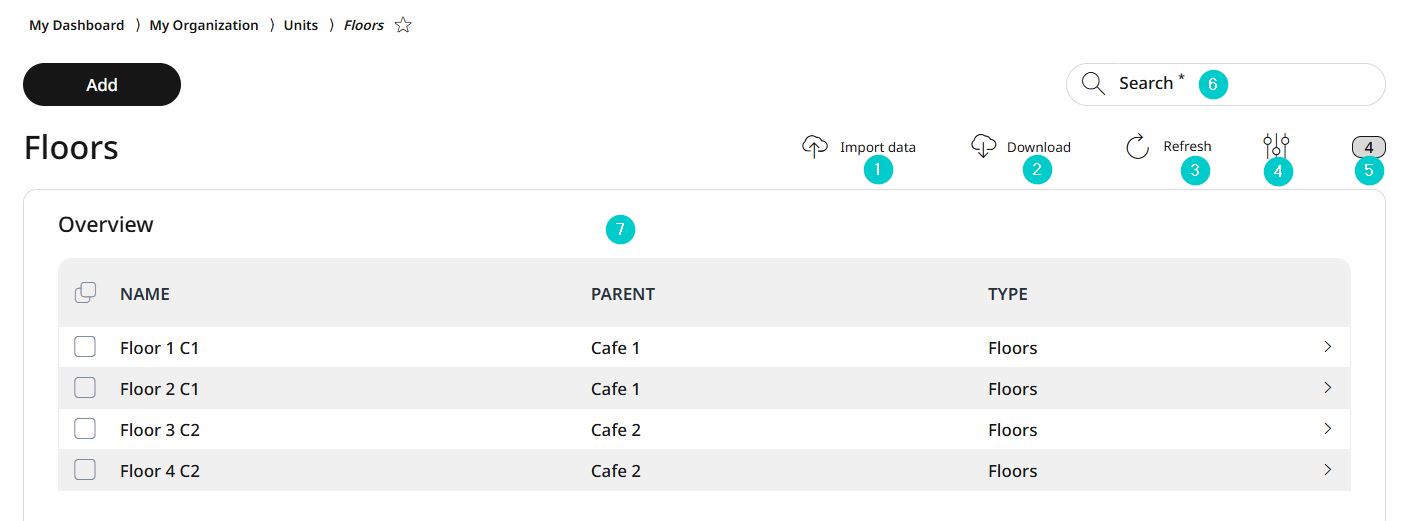Click the select-all icon in table header

click(x=86, y=293)
